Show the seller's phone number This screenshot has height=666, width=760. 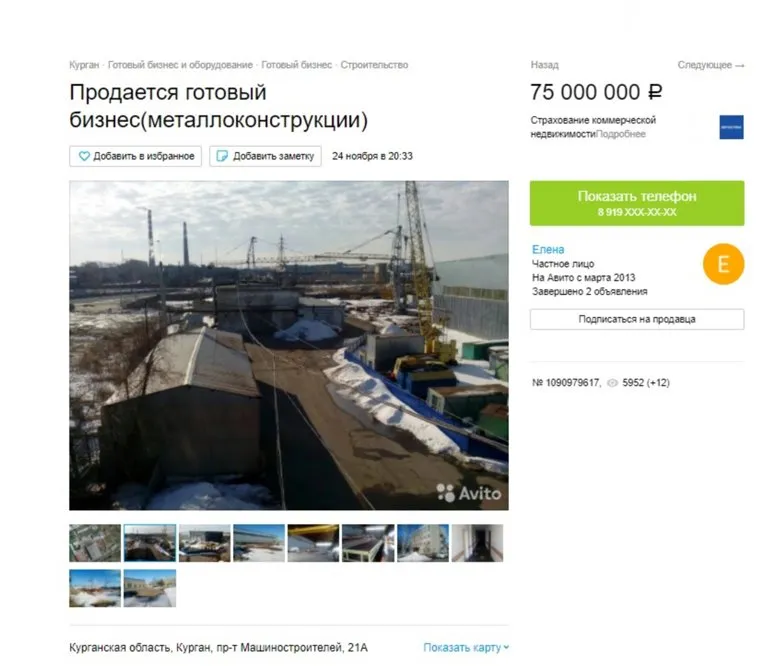(x=636, y=203)
